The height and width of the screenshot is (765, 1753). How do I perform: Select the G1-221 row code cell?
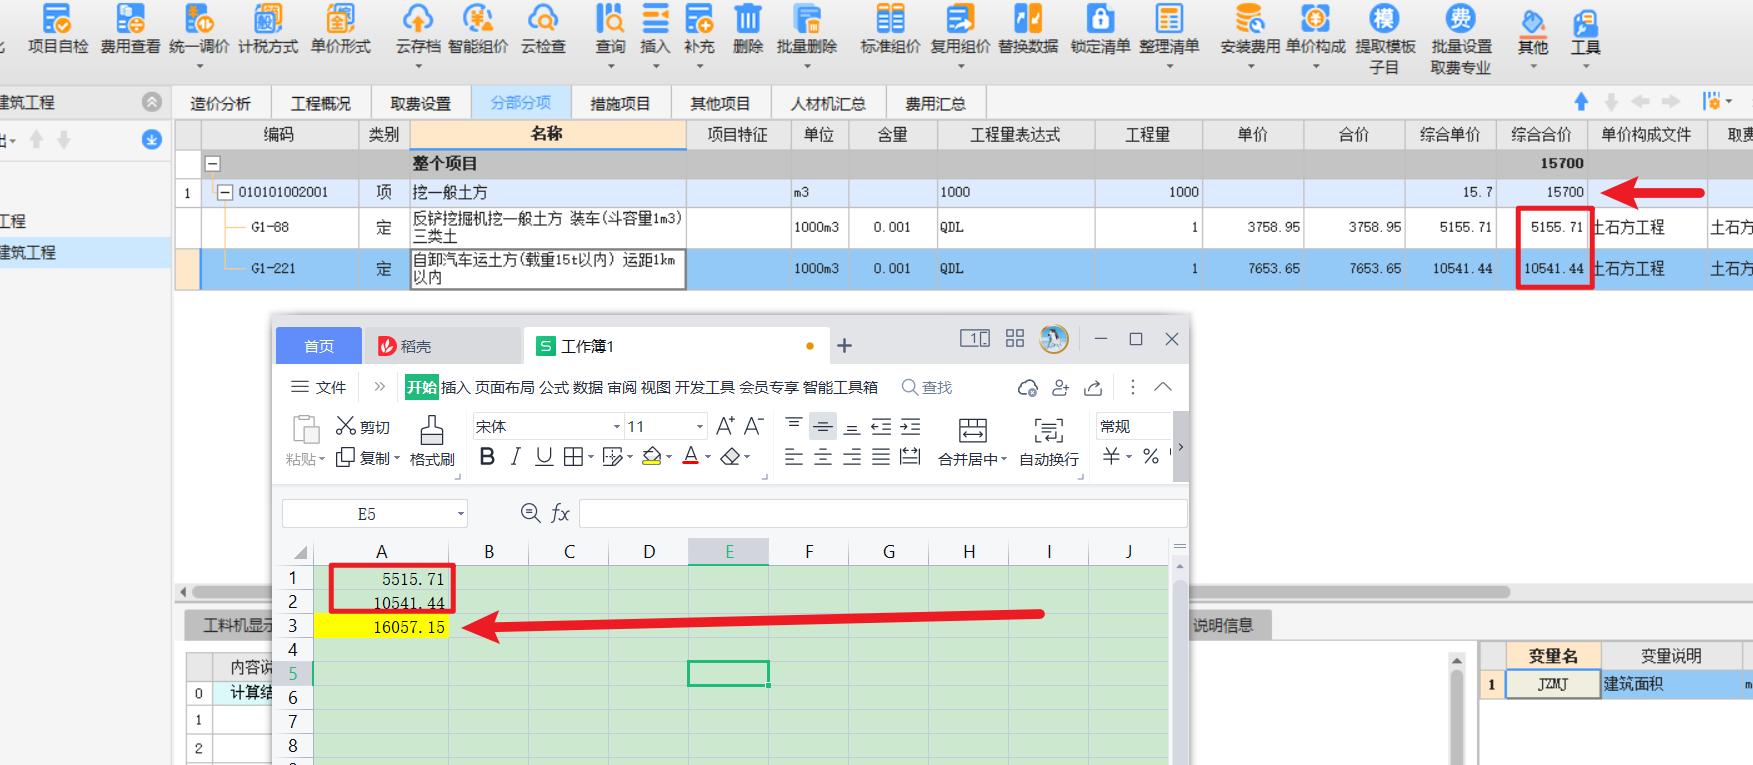click(280, 268)
